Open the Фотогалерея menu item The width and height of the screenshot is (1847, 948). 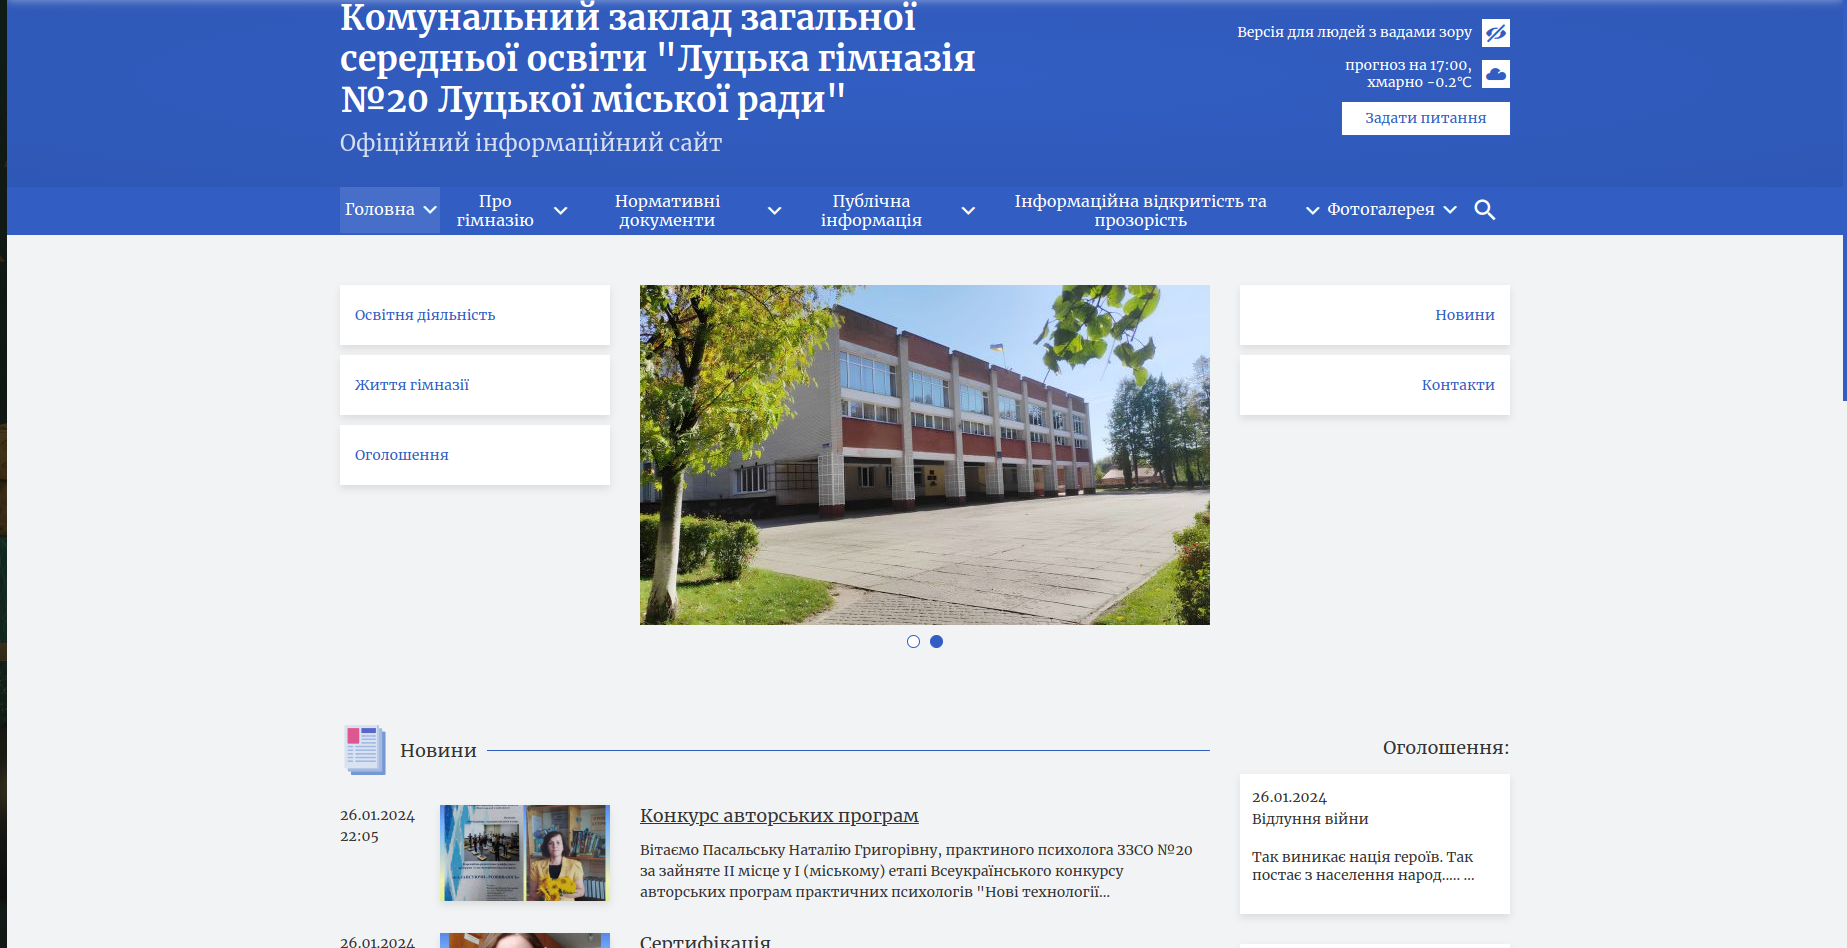click(1380, 210)
